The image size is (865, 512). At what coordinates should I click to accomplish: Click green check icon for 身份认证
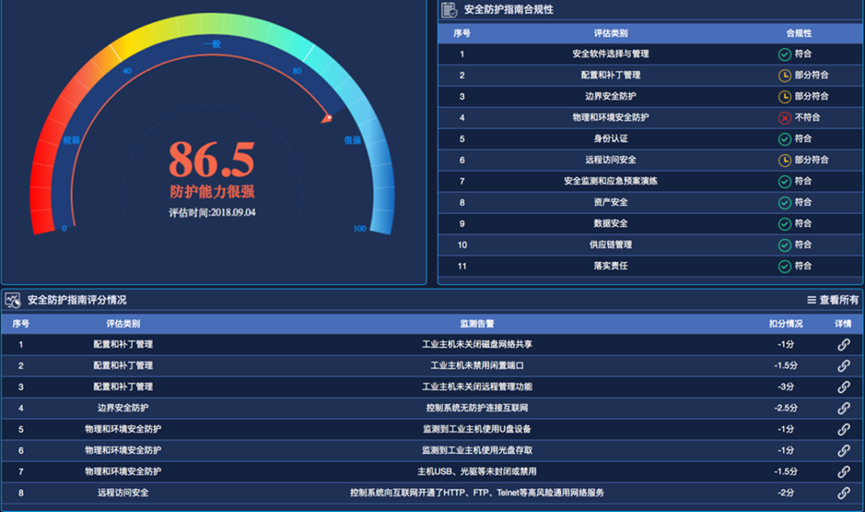784,139
